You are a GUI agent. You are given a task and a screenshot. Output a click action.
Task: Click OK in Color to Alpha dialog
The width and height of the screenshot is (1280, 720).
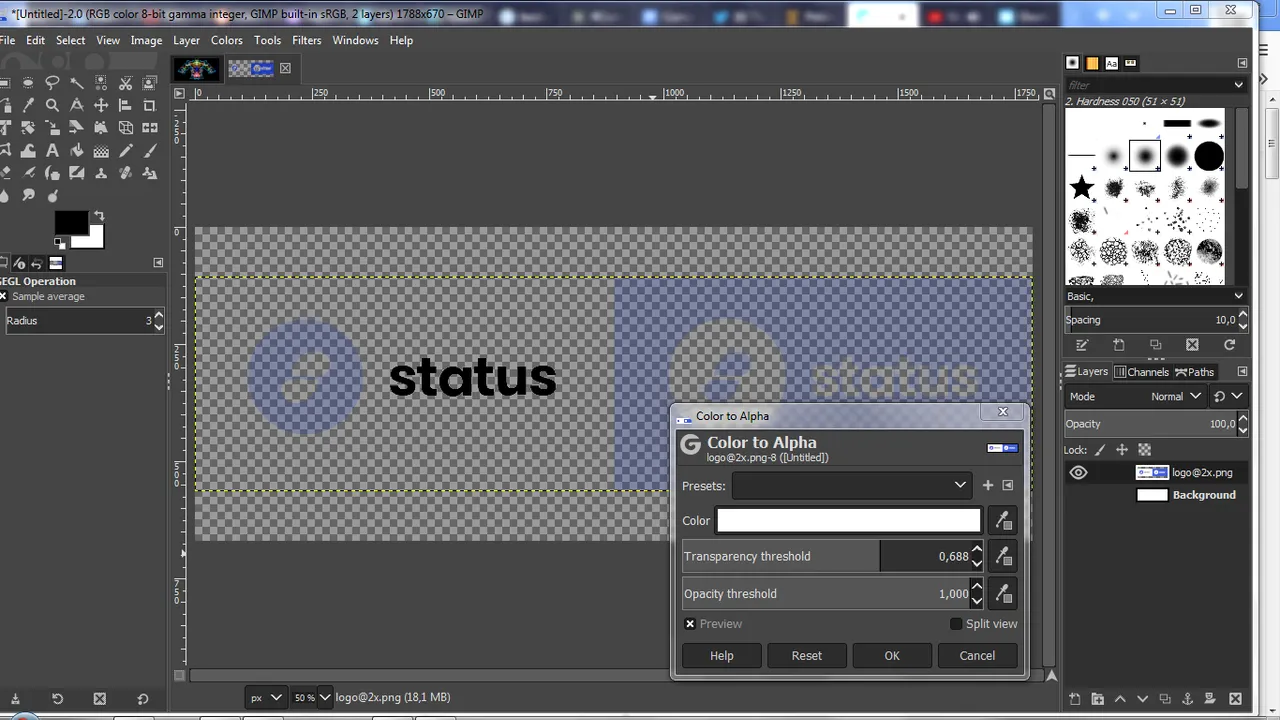point(892,656)
